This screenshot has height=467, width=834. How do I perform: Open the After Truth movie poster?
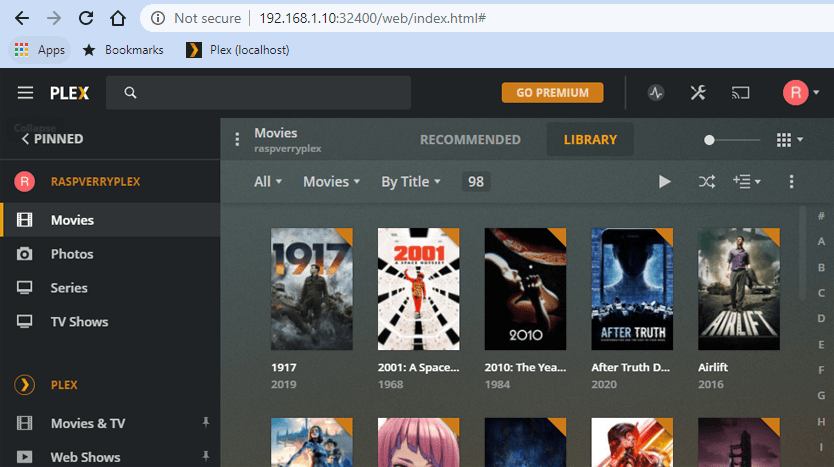(632, 289)
